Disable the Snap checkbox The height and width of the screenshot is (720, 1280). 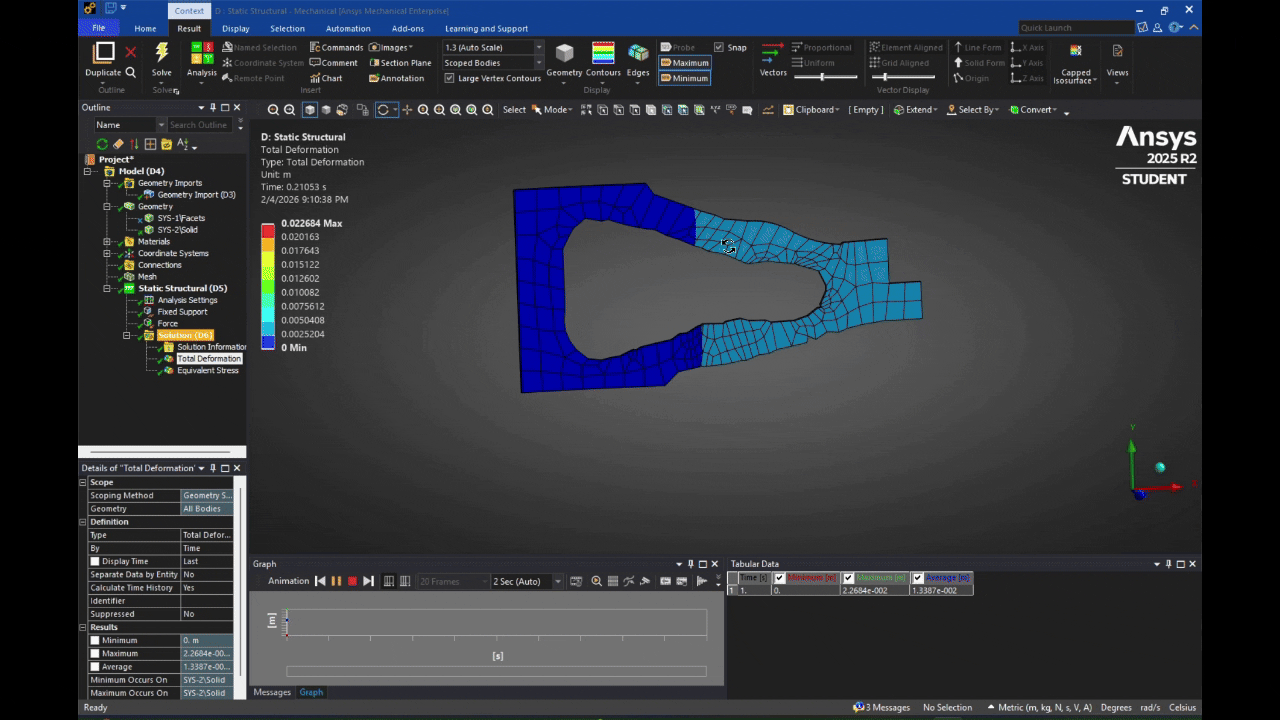pyautogui.click(x=721, y=47)
